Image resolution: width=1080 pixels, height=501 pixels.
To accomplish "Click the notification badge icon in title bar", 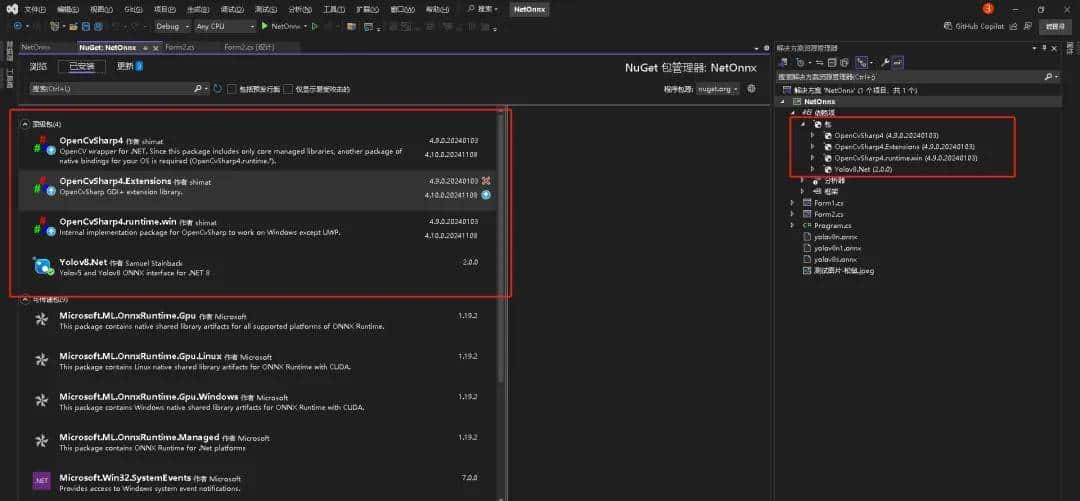I will coord(988,9).
